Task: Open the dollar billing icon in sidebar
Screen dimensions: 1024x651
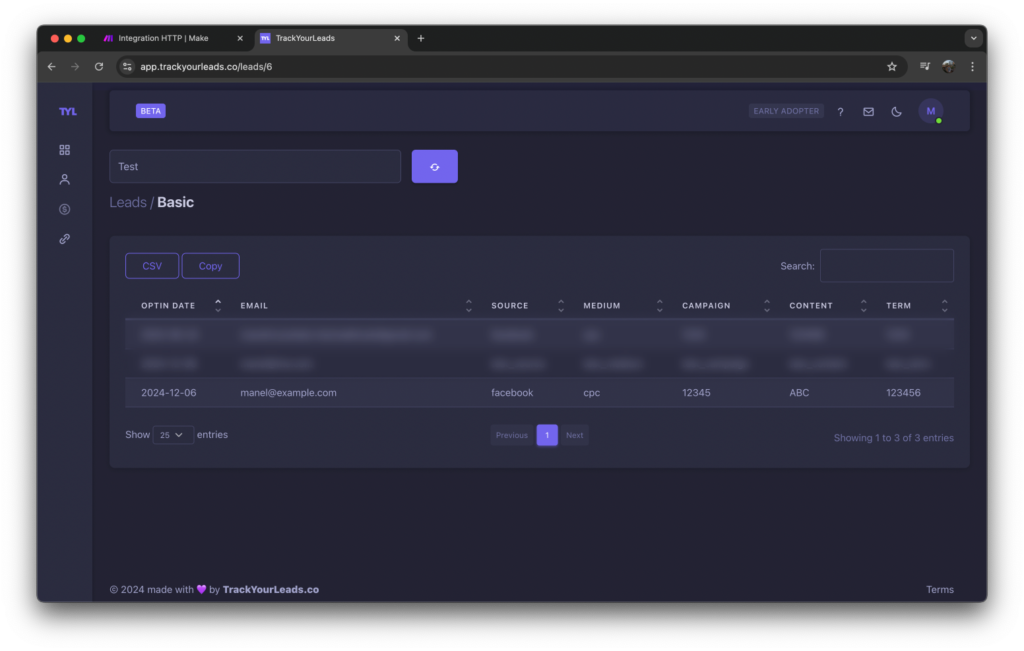Action: pos(65,210)
